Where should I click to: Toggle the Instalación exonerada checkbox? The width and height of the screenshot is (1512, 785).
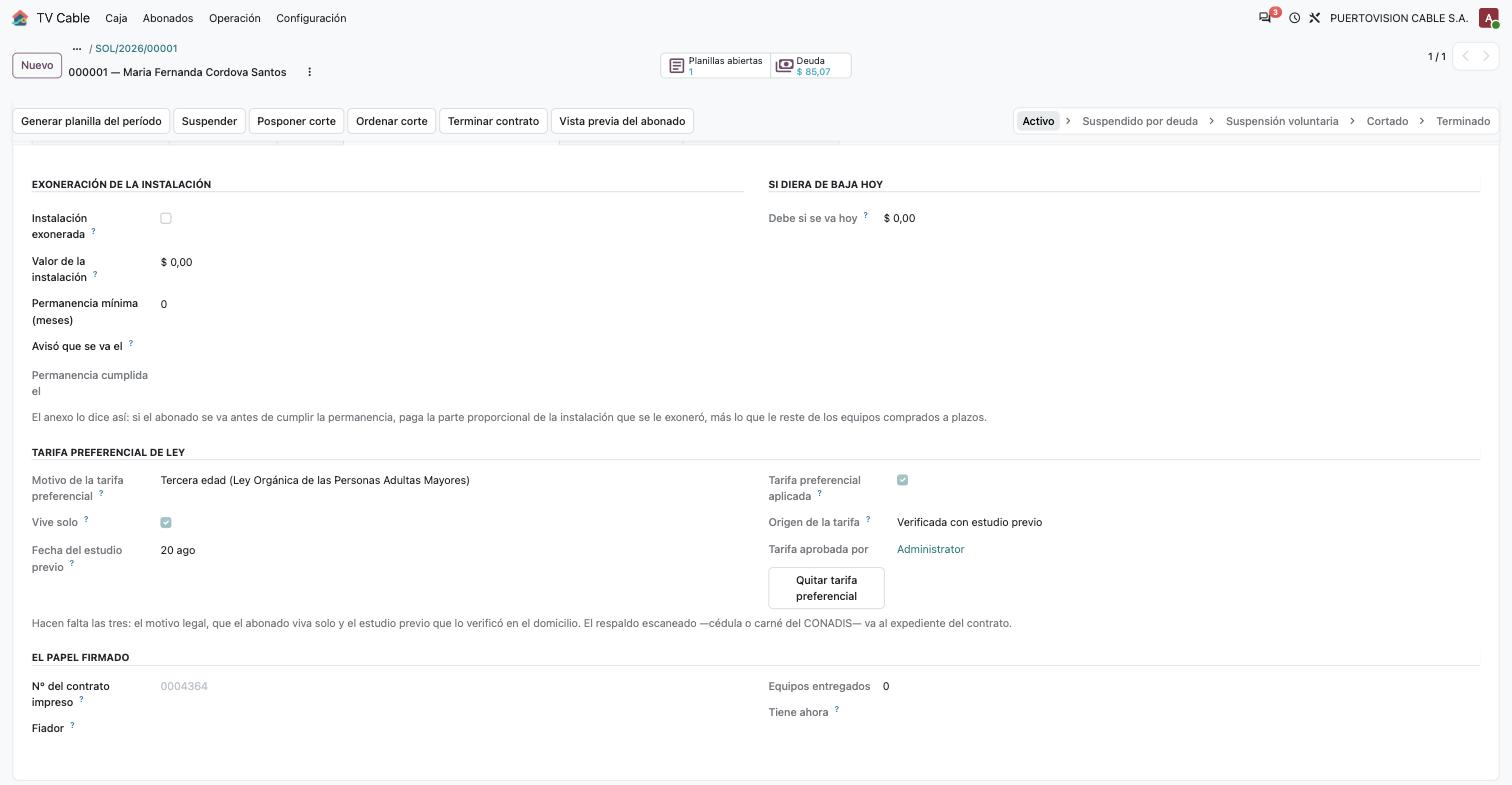(x=166, y=218)
